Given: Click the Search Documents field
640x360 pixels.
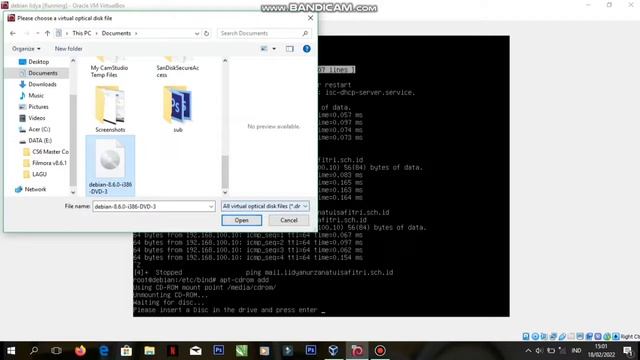Looking at the screenshot, I should 264,33.
